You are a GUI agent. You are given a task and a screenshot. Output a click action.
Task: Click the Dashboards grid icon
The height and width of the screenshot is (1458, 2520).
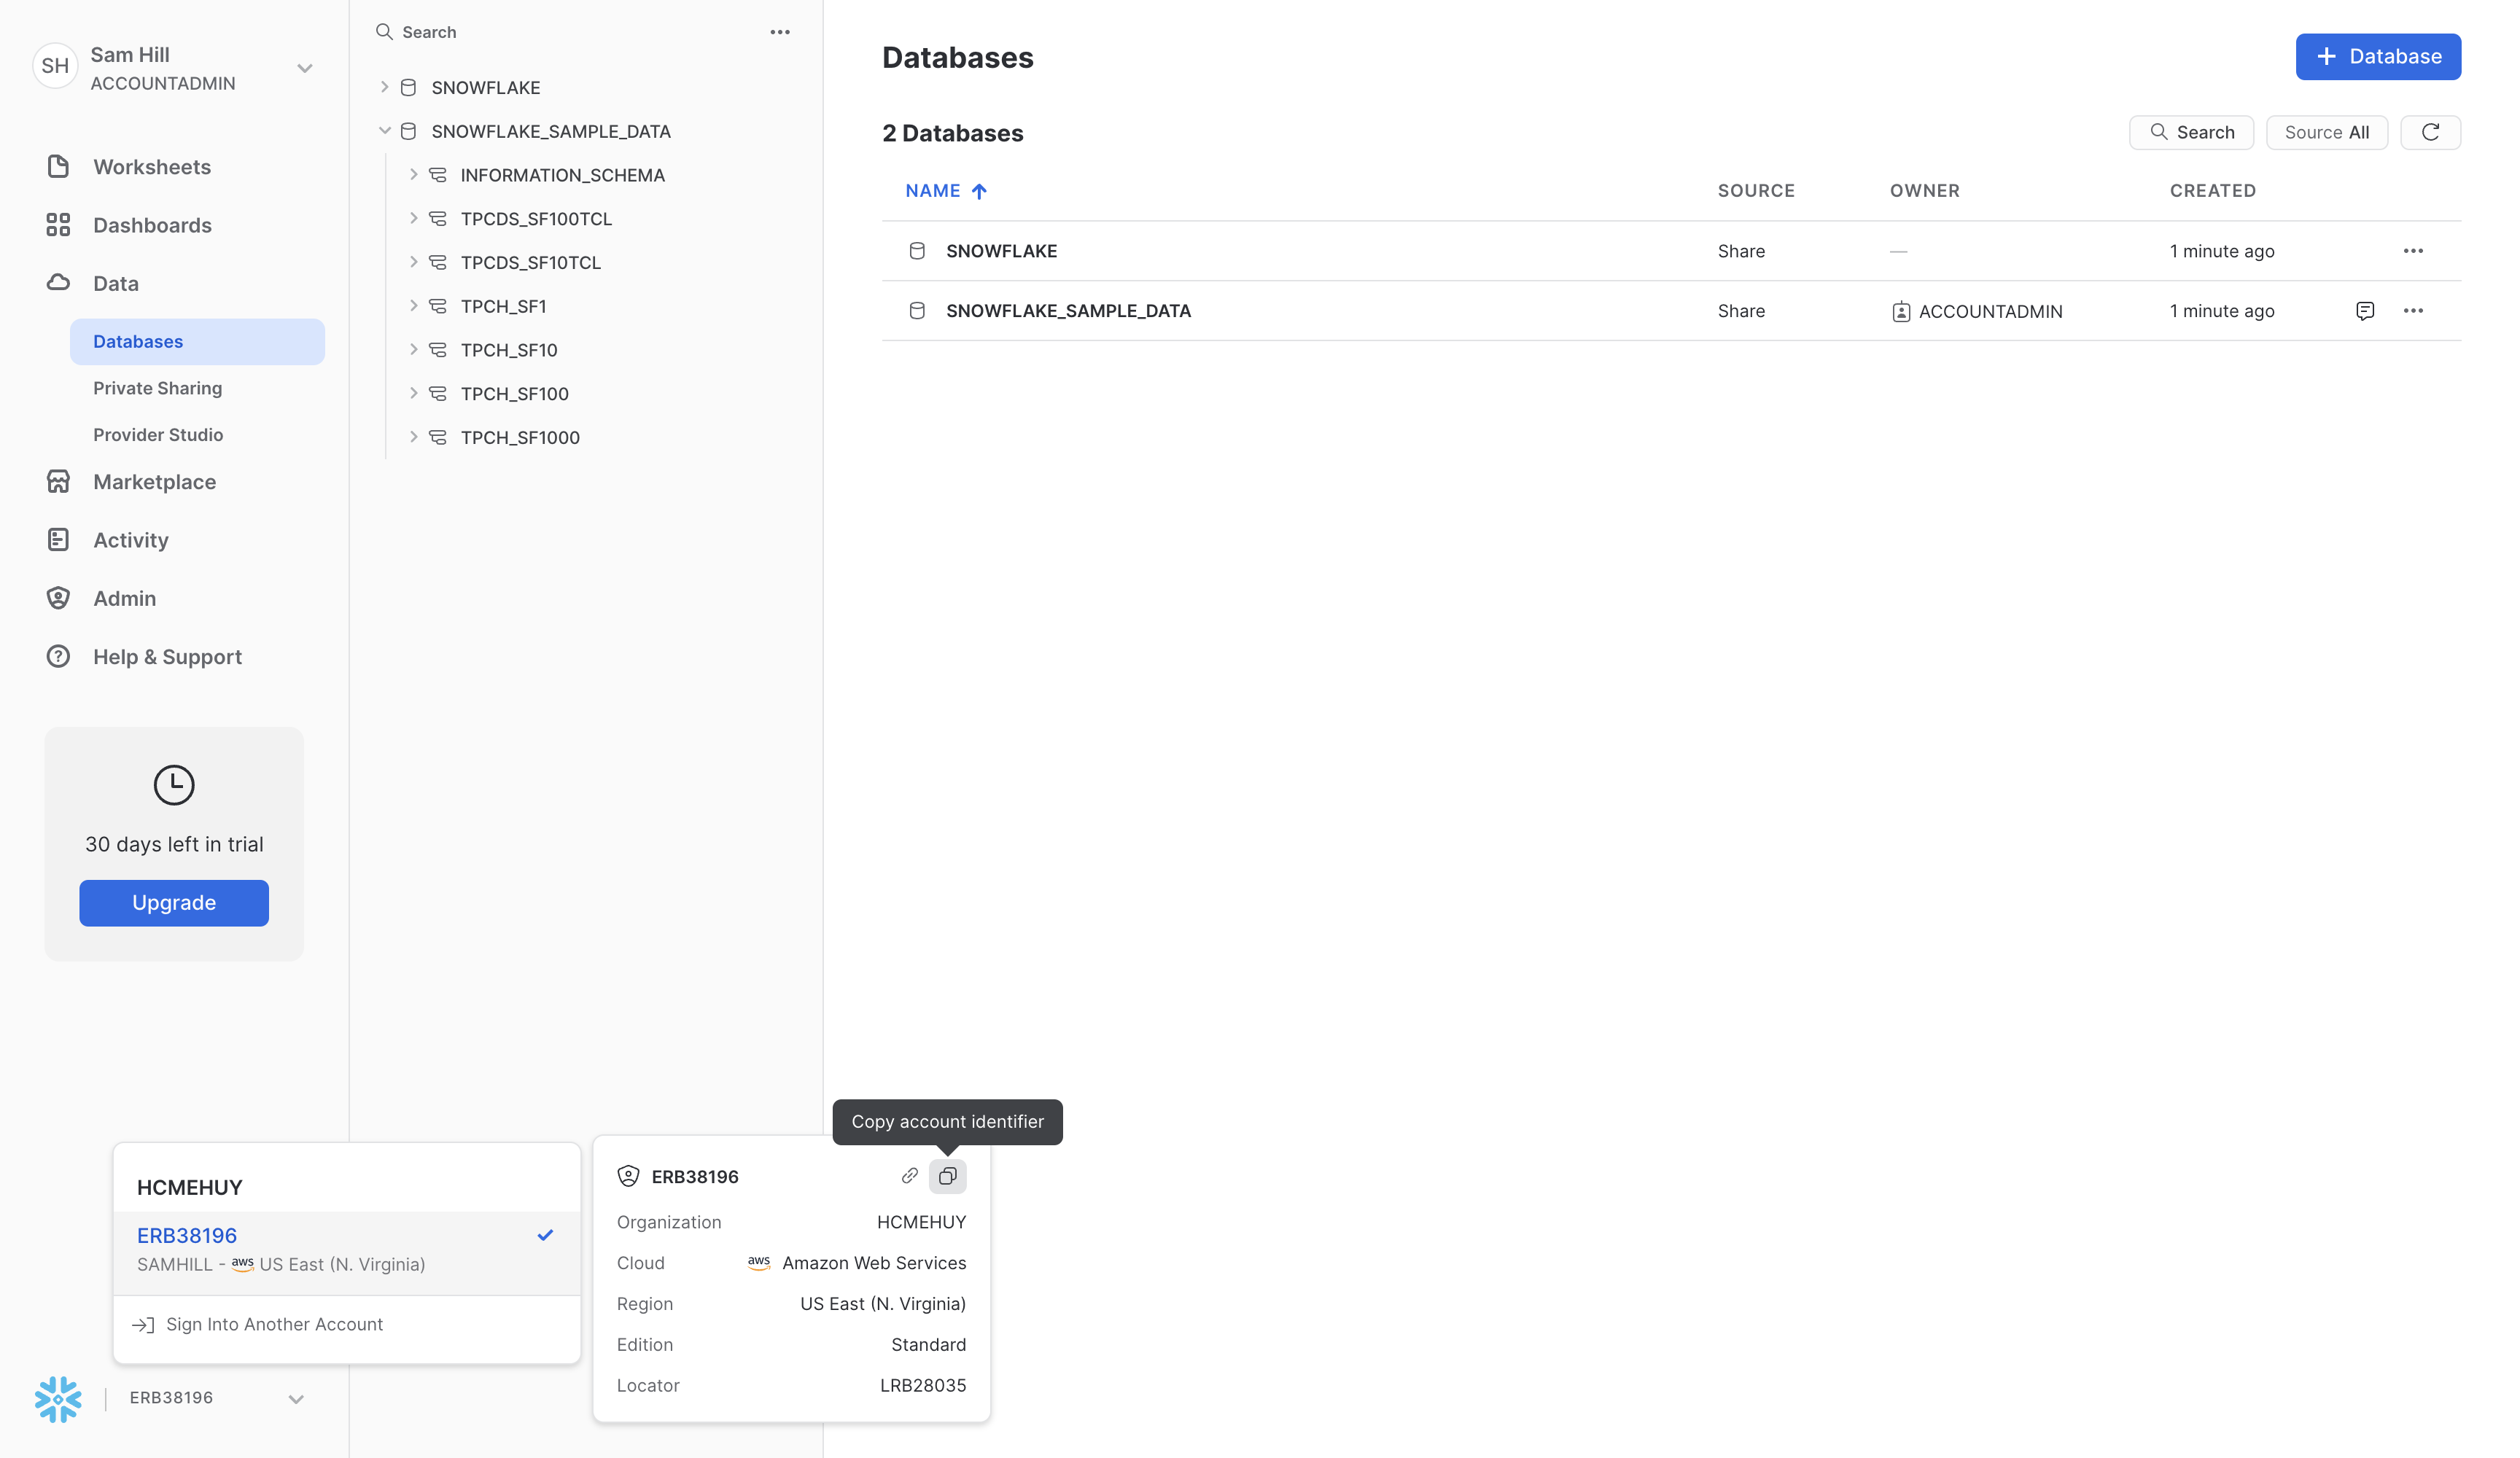click(58, 225)
